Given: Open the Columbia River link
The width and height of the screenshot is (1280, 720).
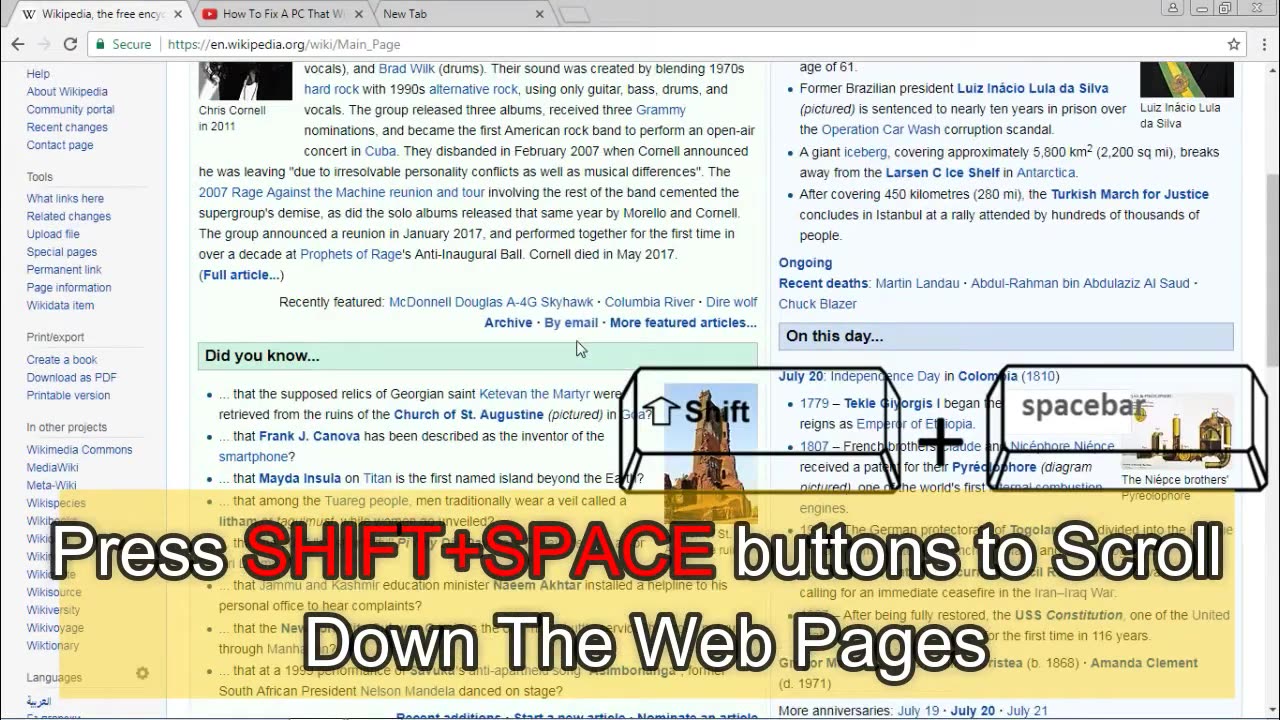Looking at the screenshot, I should click(649, 302).
